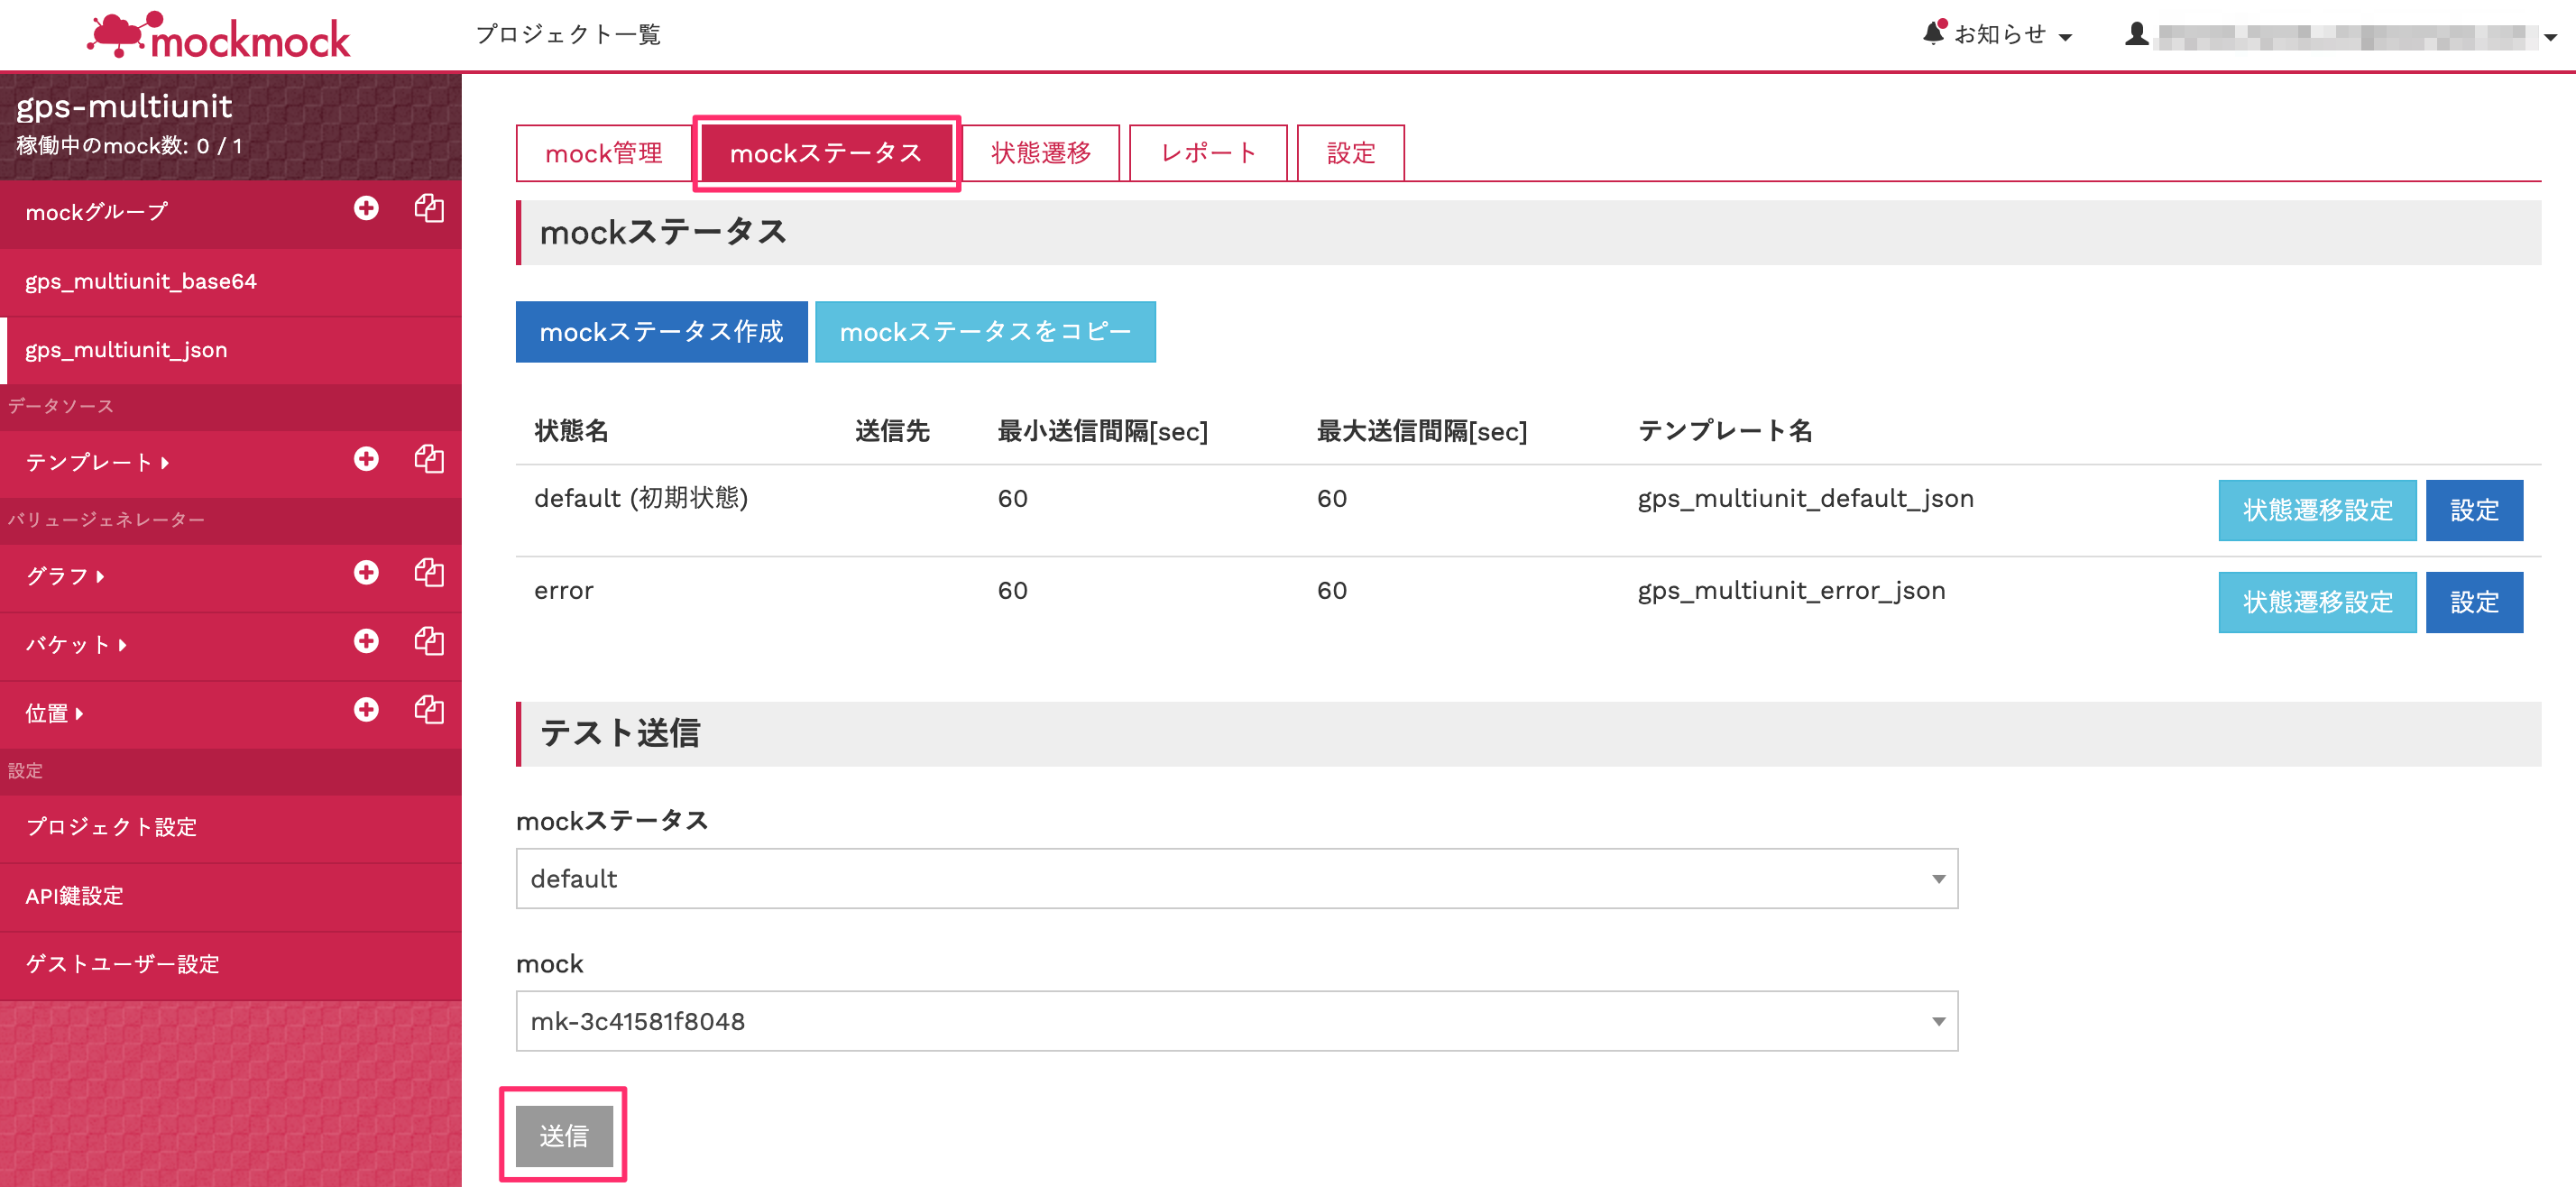Image resolution: width=2576 pixels, height=1187 pixels.
Task: Open the mock select dropdown mk-3c41581f8048
Action: (x=1236, y=1021)
